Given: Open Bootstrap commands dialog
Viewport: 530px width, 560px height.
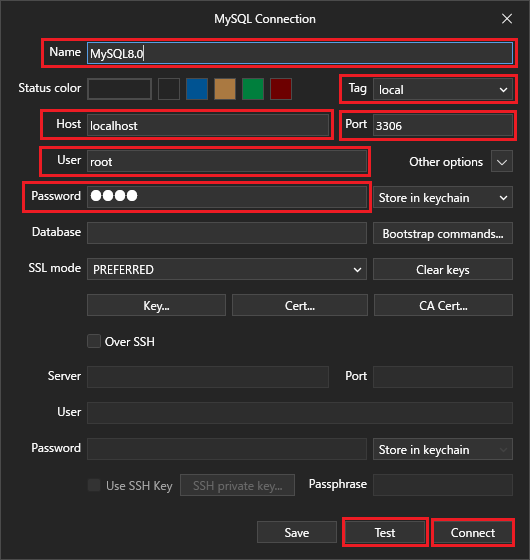Looking at the screenshot, I should 443,233.
